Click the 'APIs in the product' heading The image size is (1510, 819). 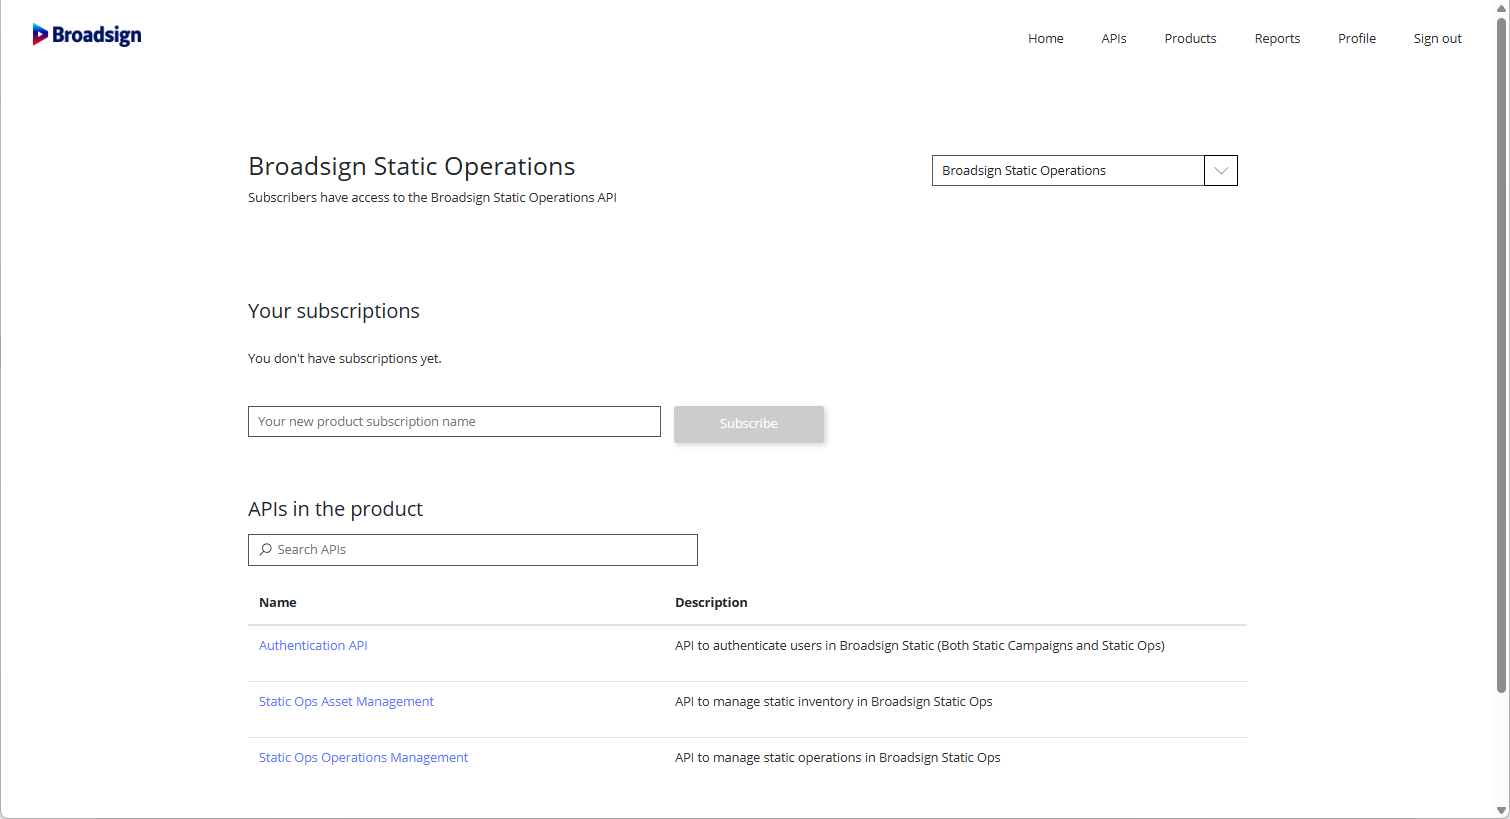tap(335, 509)
